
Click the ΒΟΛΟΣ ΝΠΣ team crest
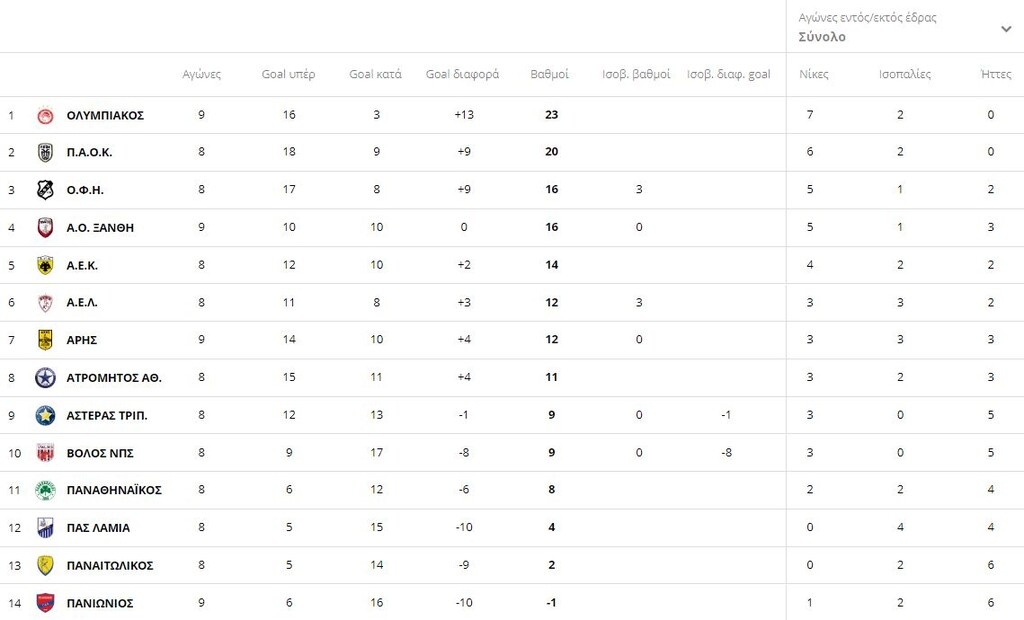45,453
